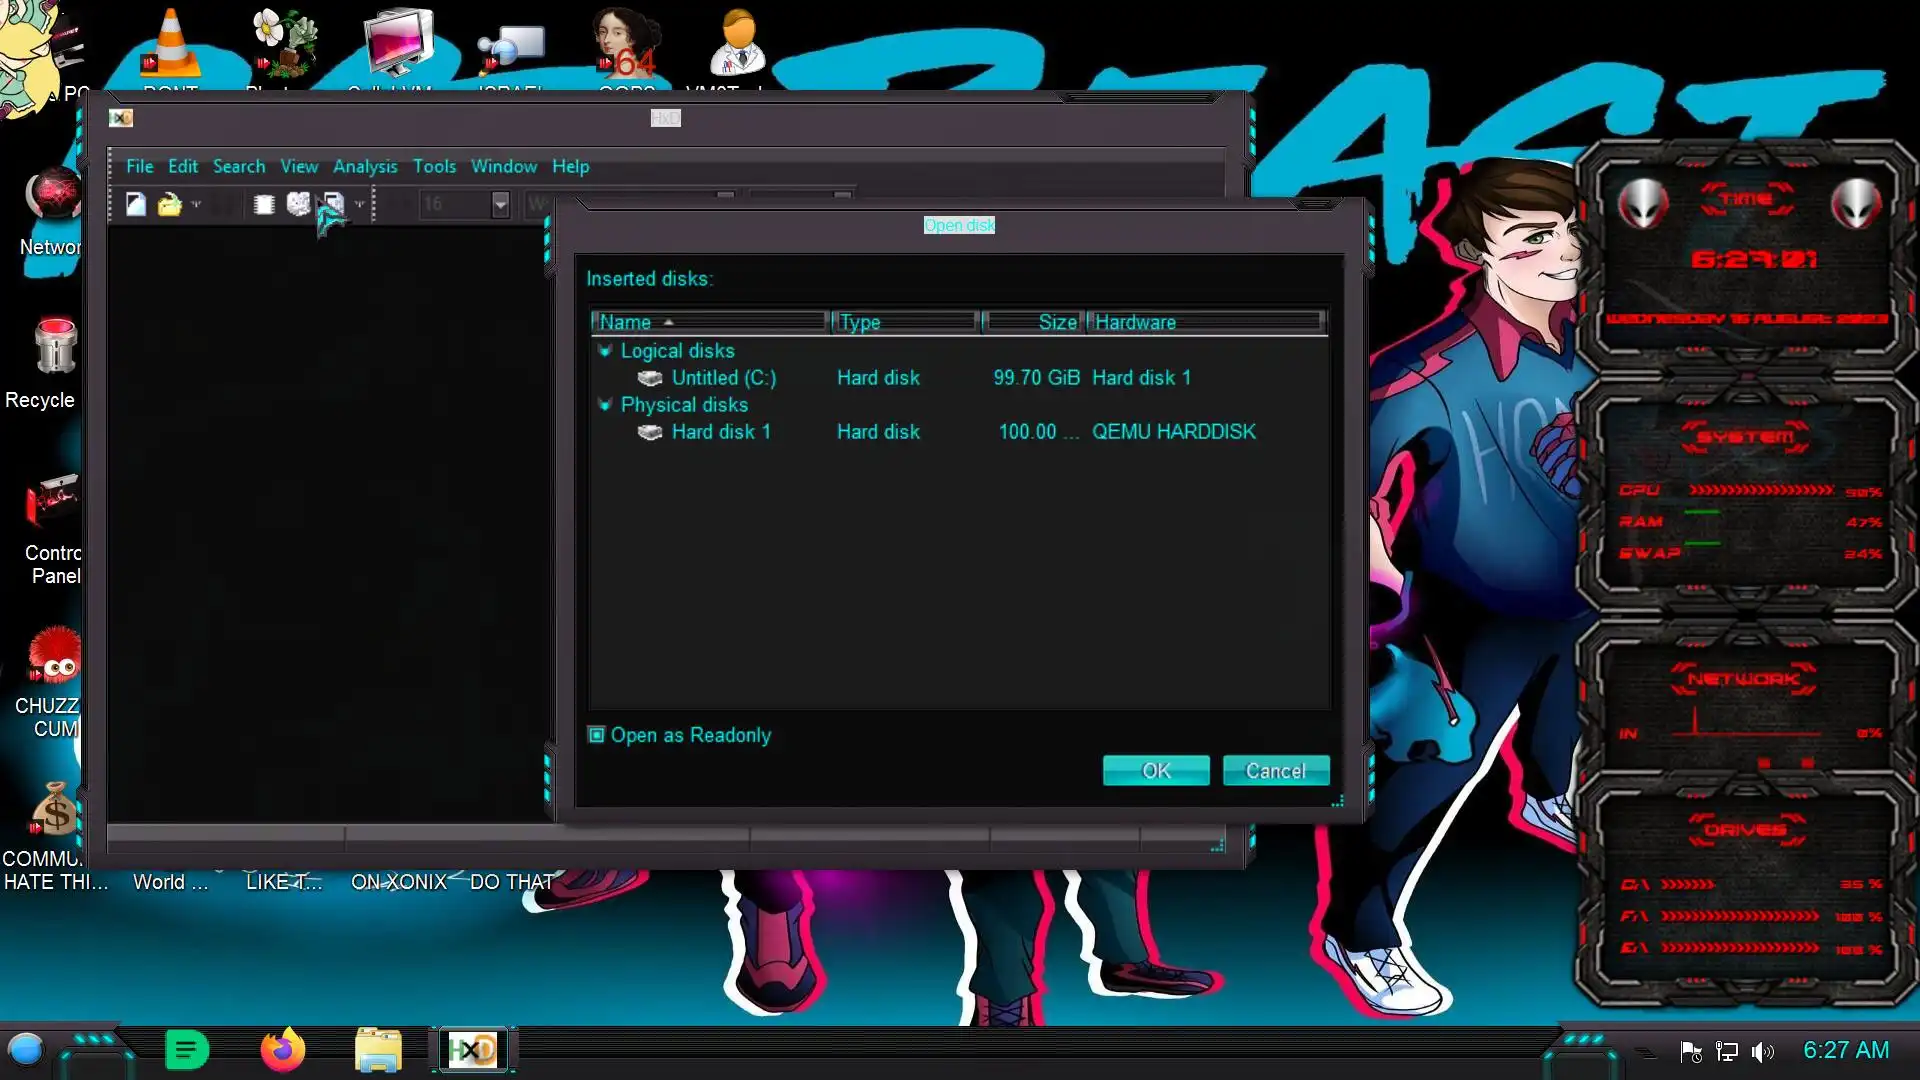Click the New file toolbar icon
This screenshot has height=1080, width=1920.
tap(136, 204)
